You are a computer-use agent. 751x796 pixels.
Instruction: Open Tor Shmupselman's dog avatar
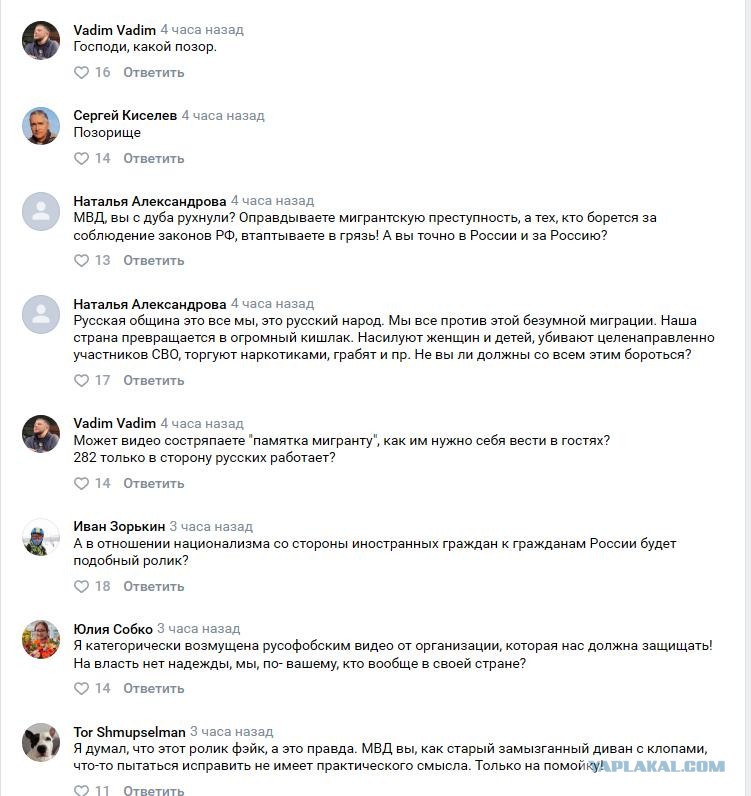tap(41, 742)
